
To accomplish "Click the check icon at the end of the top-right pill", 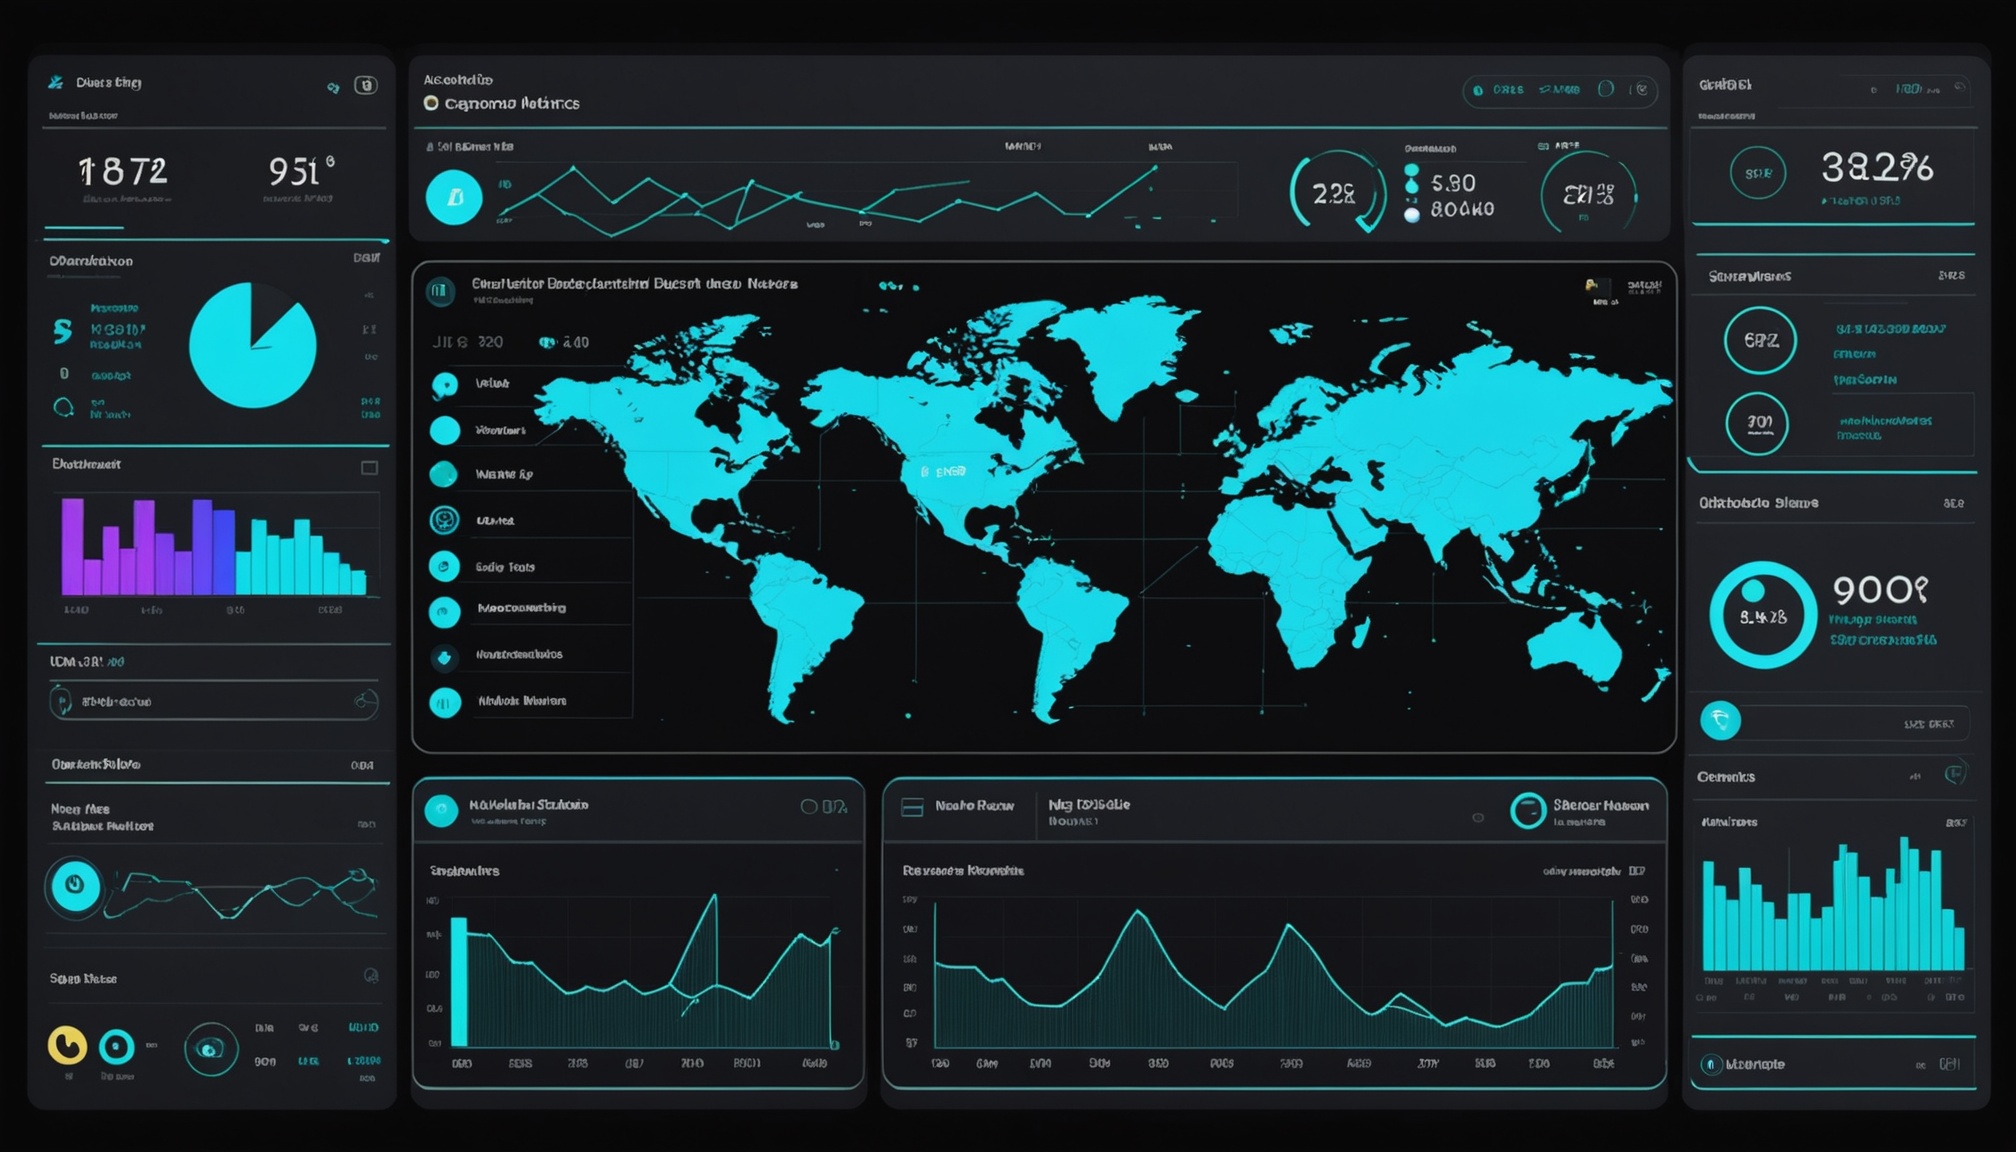I will click(1641, 90).
